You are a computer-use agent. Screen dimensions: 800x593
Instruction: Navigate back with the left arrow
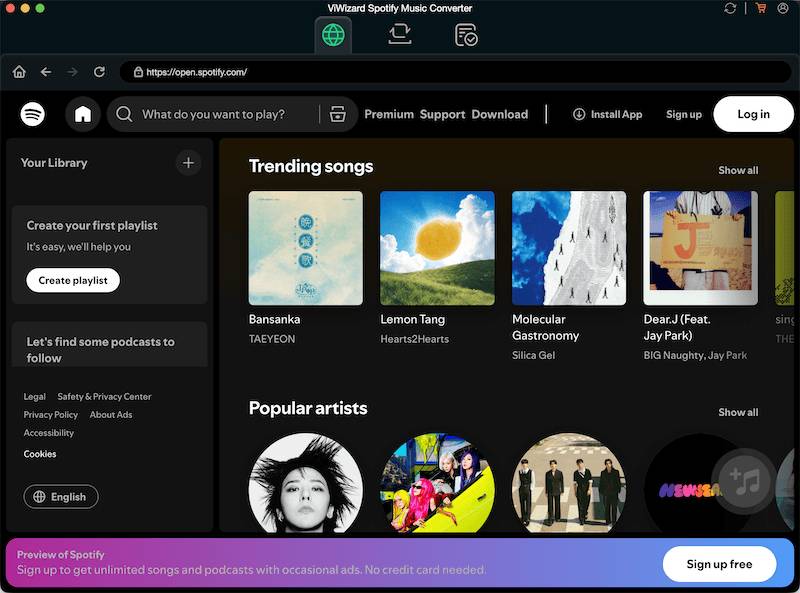(x=46, y=72)
